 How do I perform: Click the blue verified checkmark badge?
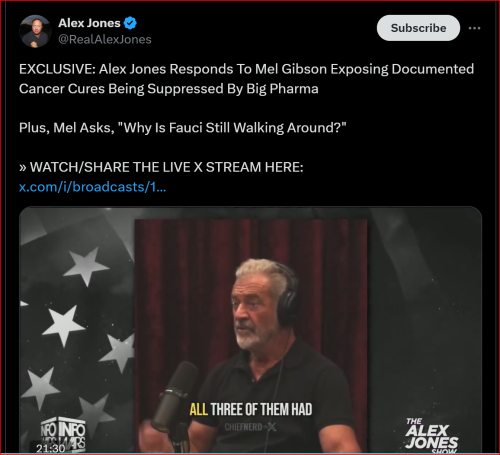pyautogui.click(x=130, y=23)
